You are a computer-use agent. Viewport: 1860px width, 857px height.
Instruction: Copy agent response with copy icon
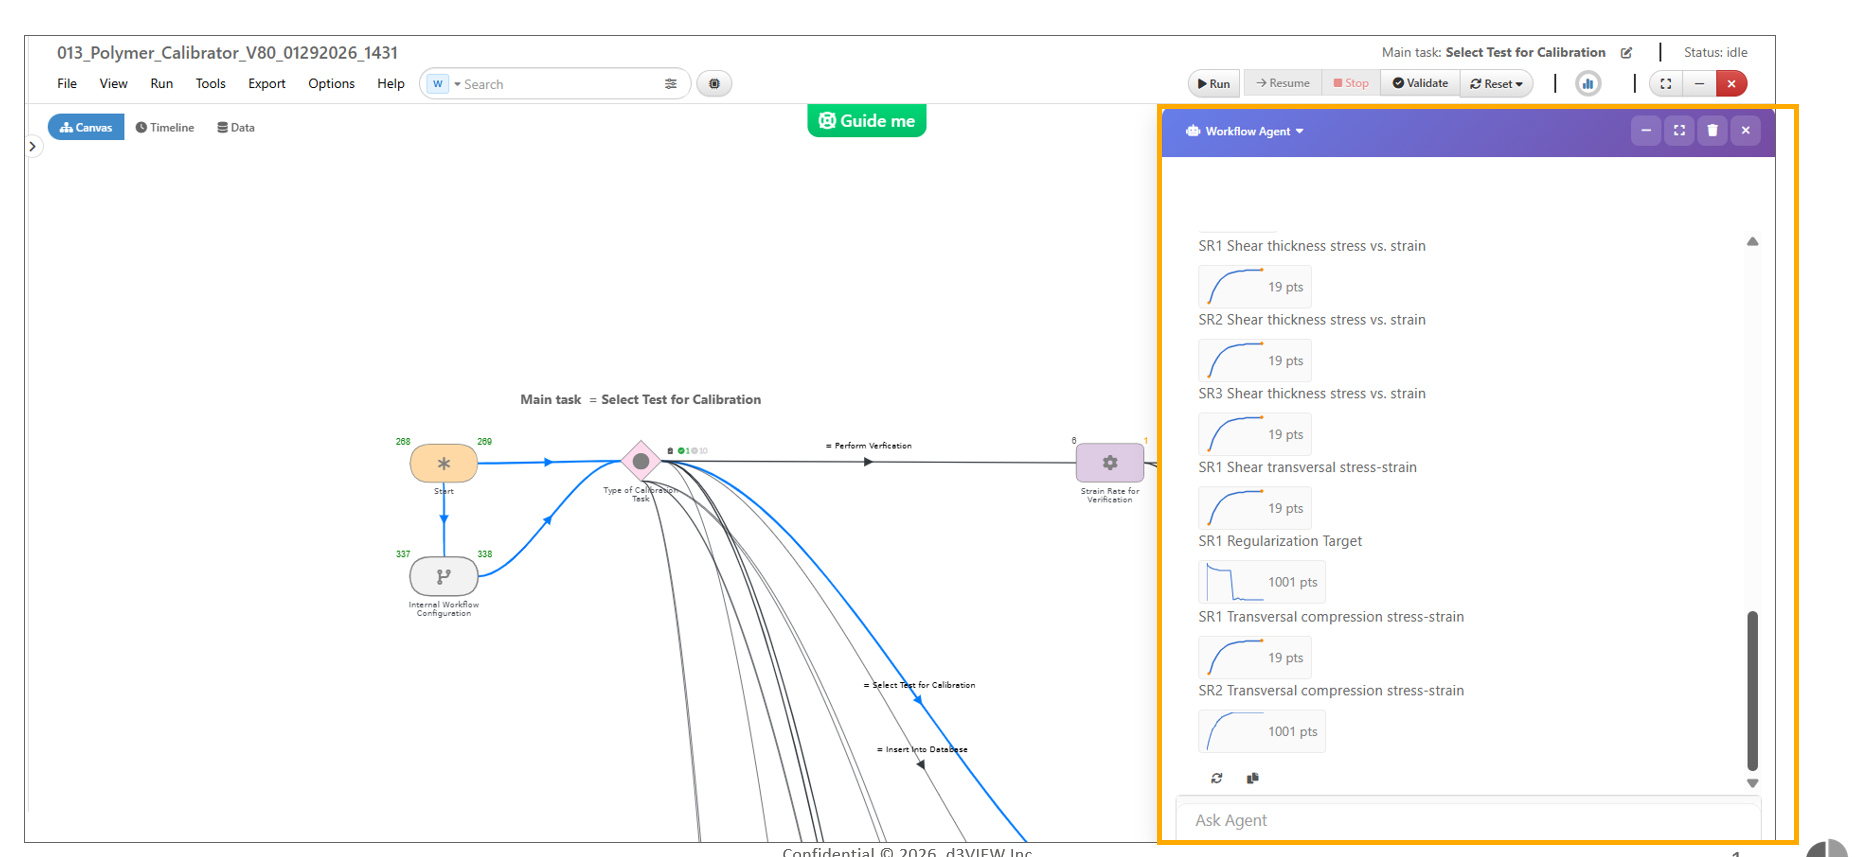pyautogui.click(x=1252, y=778)
